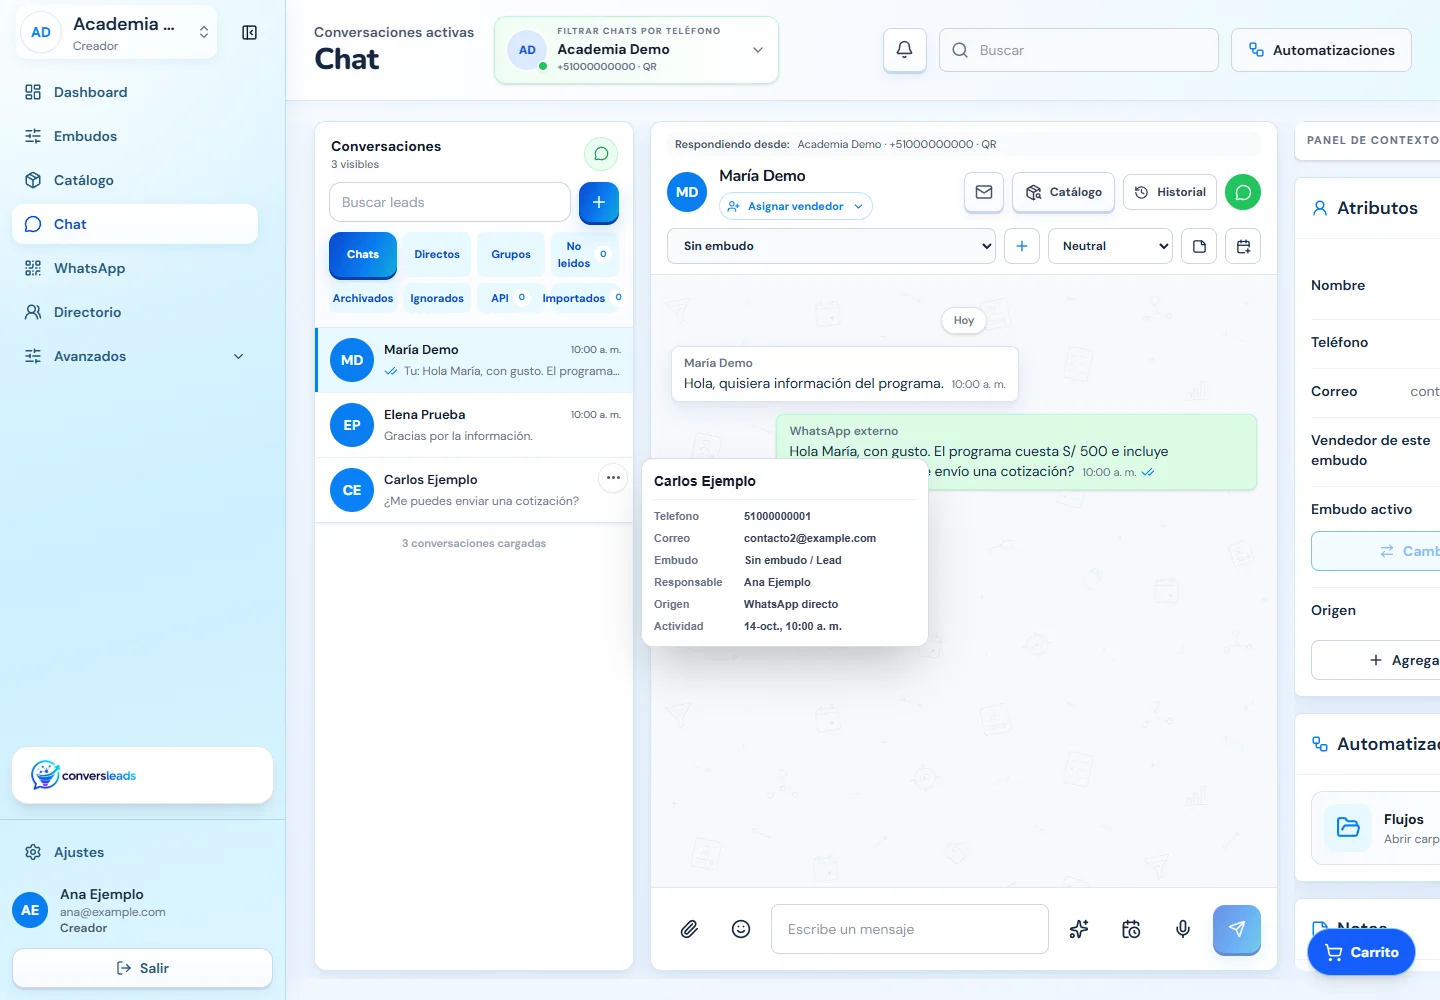The image size is (1440, 1000).
Task: Collapse the sidebar with panel icon
Action: pos(250,33)
